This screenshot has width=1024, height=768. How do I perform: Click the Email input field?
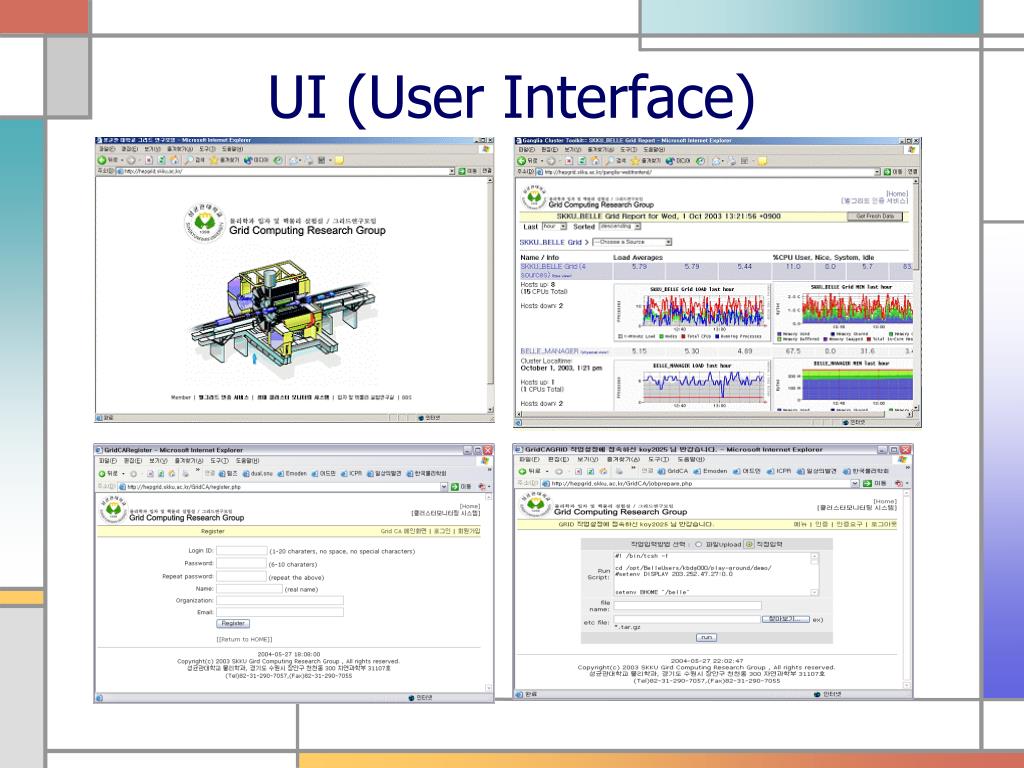point(280,612)
